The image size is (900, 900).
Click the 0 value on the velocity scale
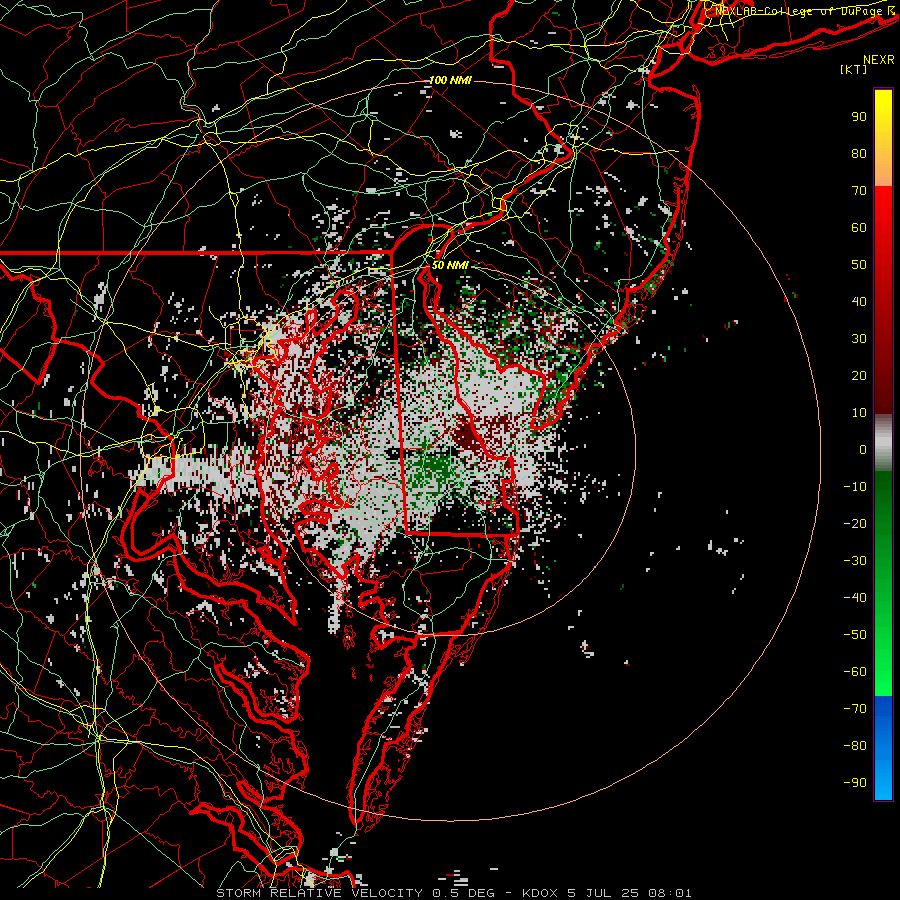[863, 449]
